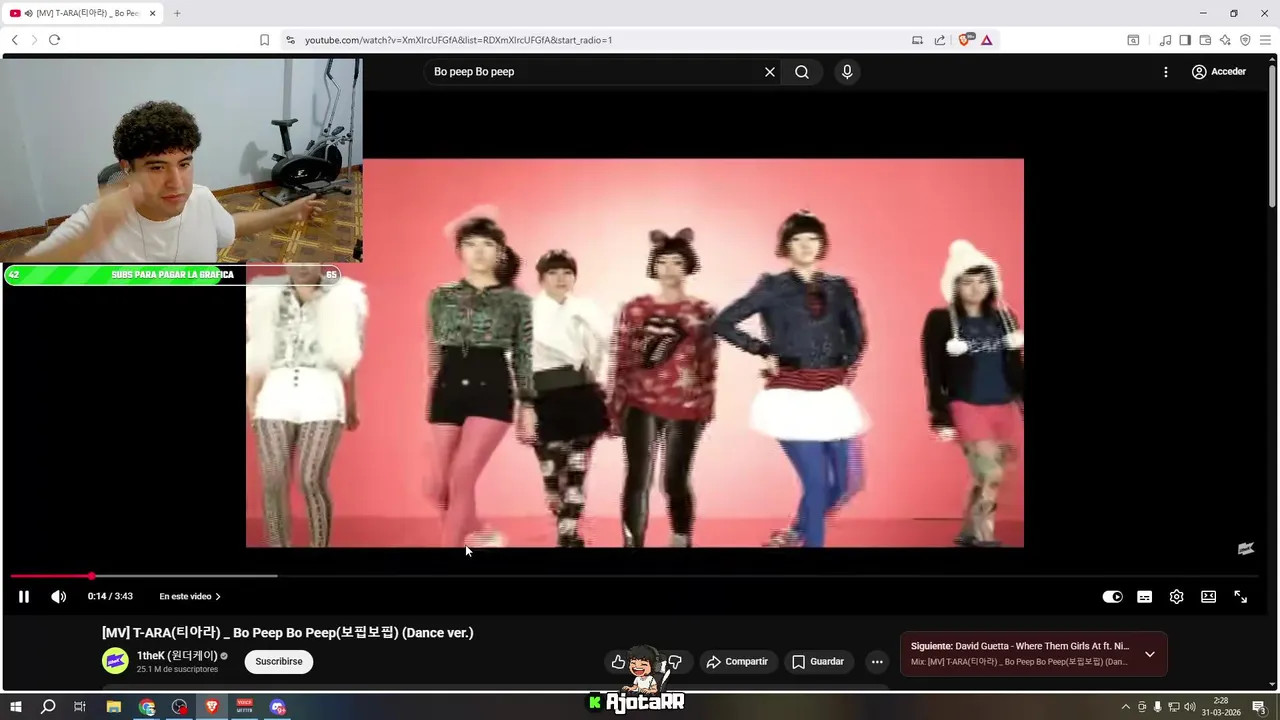This screenshot has height=720, width=1280.
Task: Turn on subtitles with the captions button
Action: tap(1144, 597)
